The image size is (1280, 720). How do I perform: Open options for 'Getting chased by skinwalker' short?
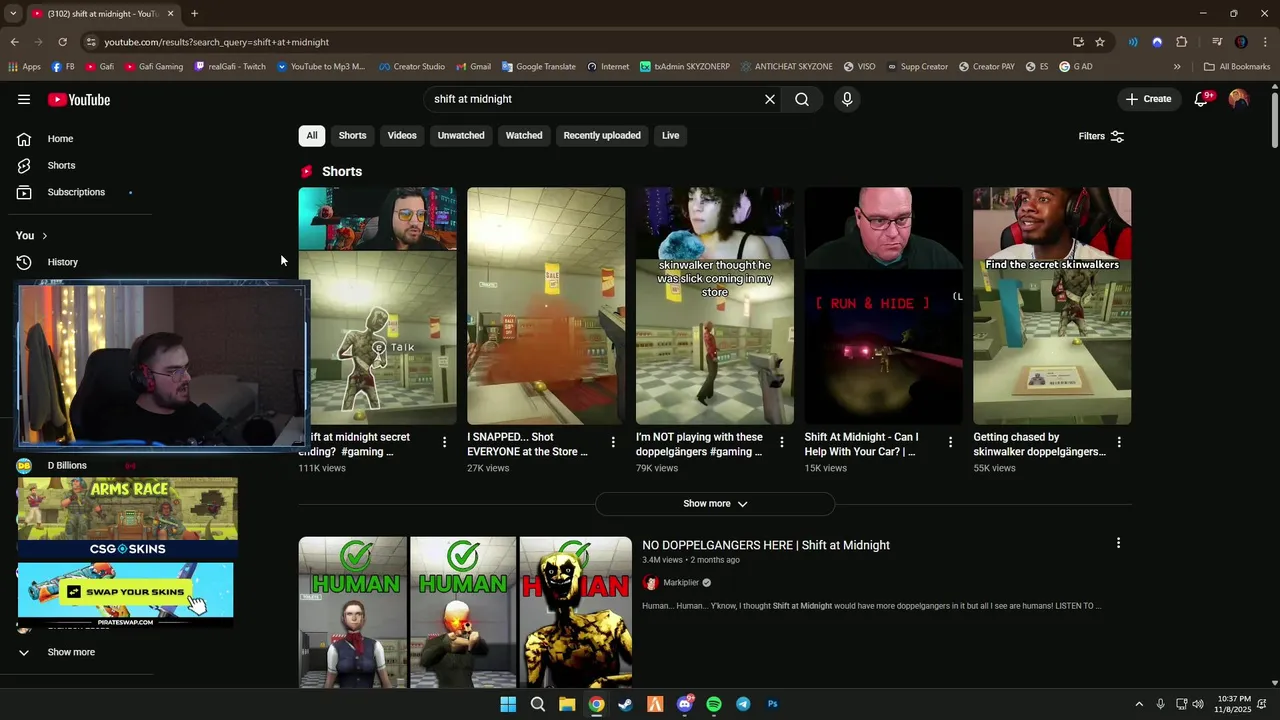(x=1119, y=441)
